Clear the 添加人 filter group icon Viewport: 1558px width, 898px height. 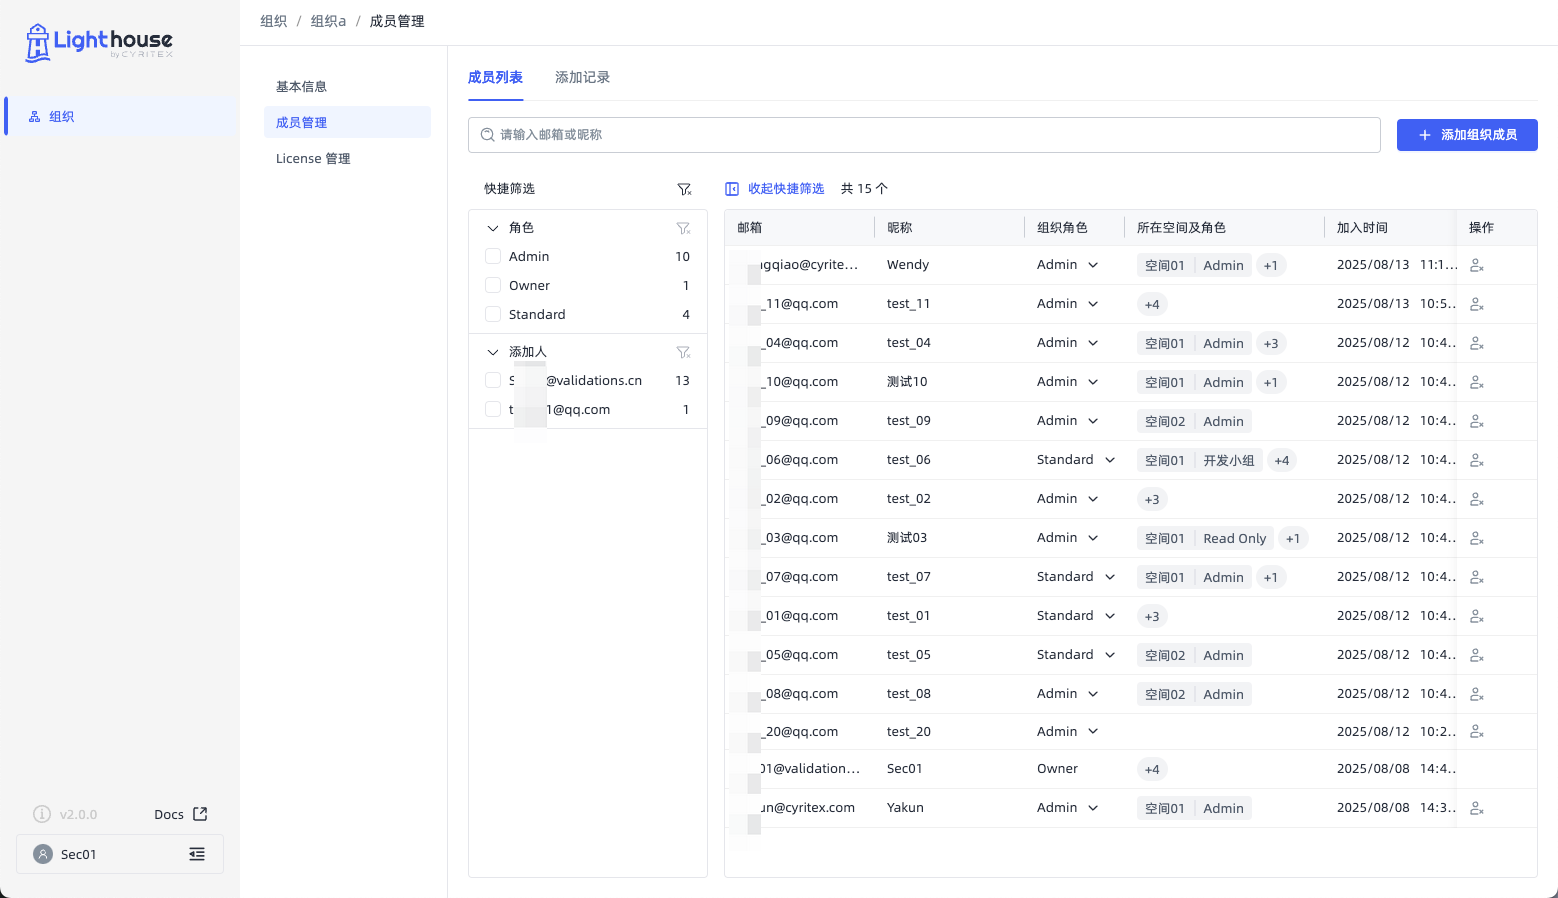[683, 352]
